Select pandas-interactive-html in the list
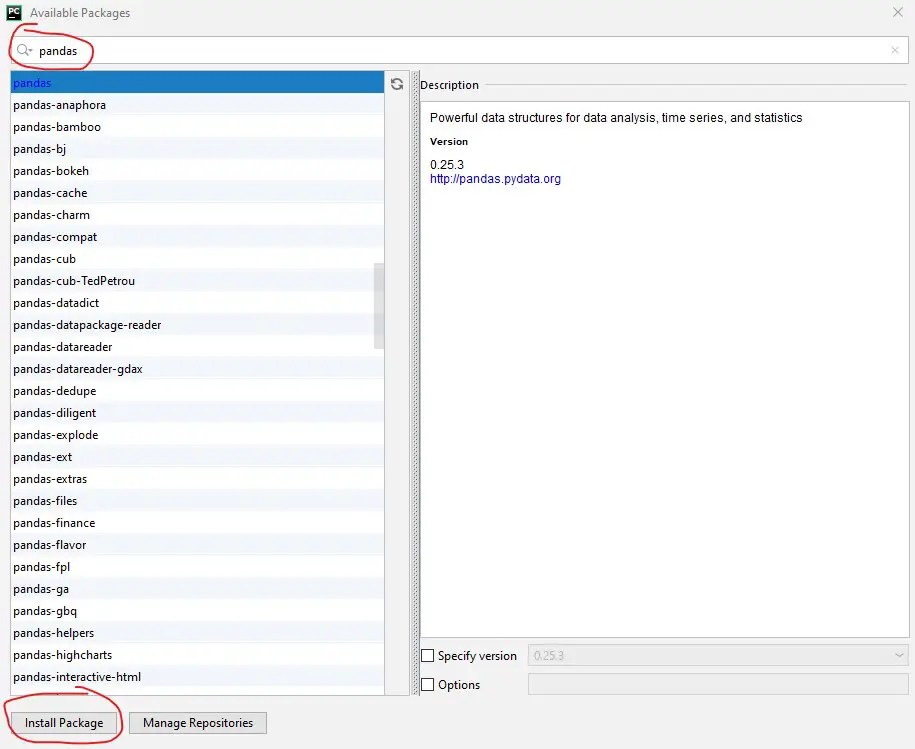The width and height of the screenshot is (915, 749). [x=197, y=677]
